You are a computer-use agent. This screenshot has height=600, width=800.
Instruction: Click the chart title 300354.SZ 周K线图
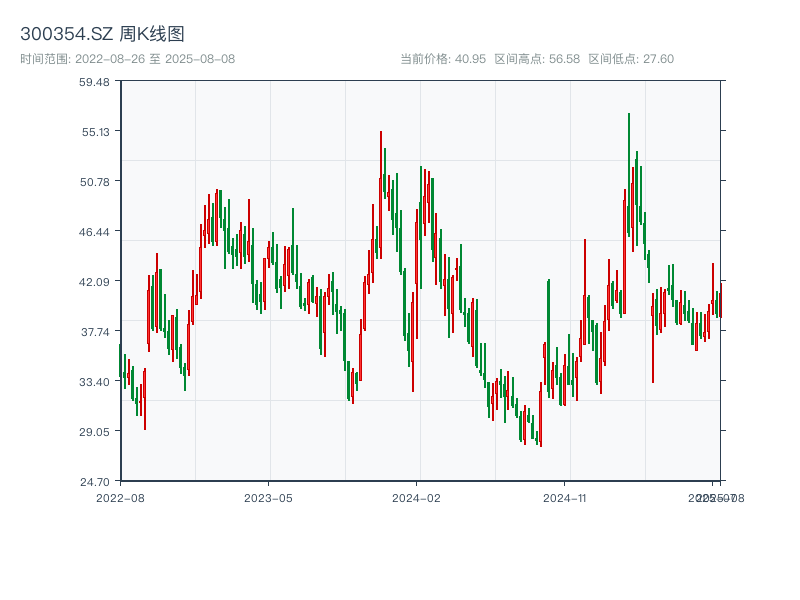(x=102, y=34)
